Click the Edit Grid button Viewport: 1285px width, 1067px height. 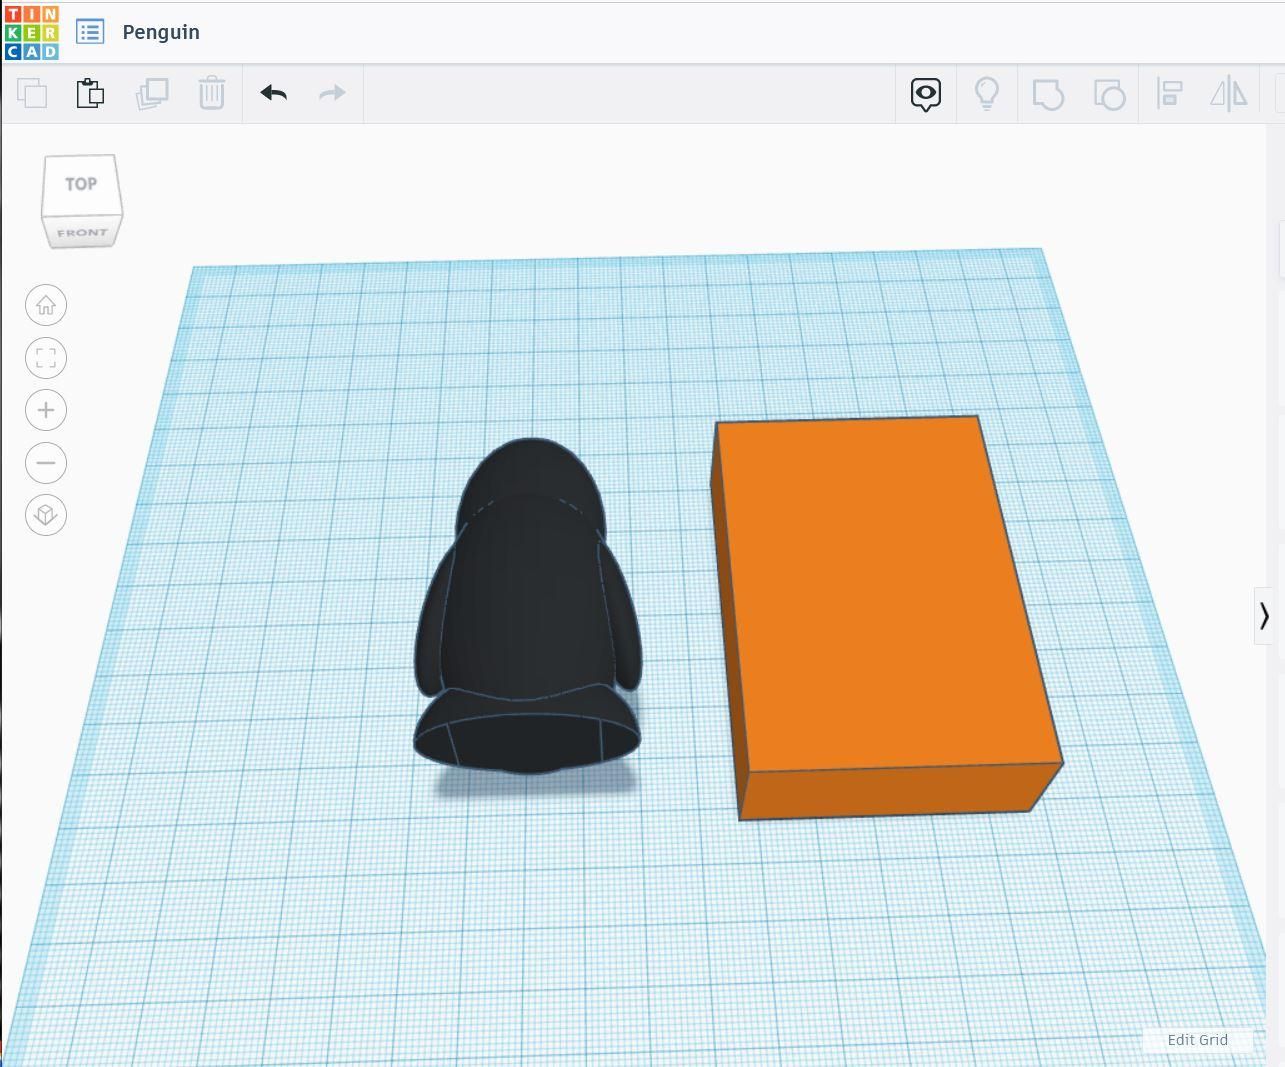click(x=1197, y=1040)
